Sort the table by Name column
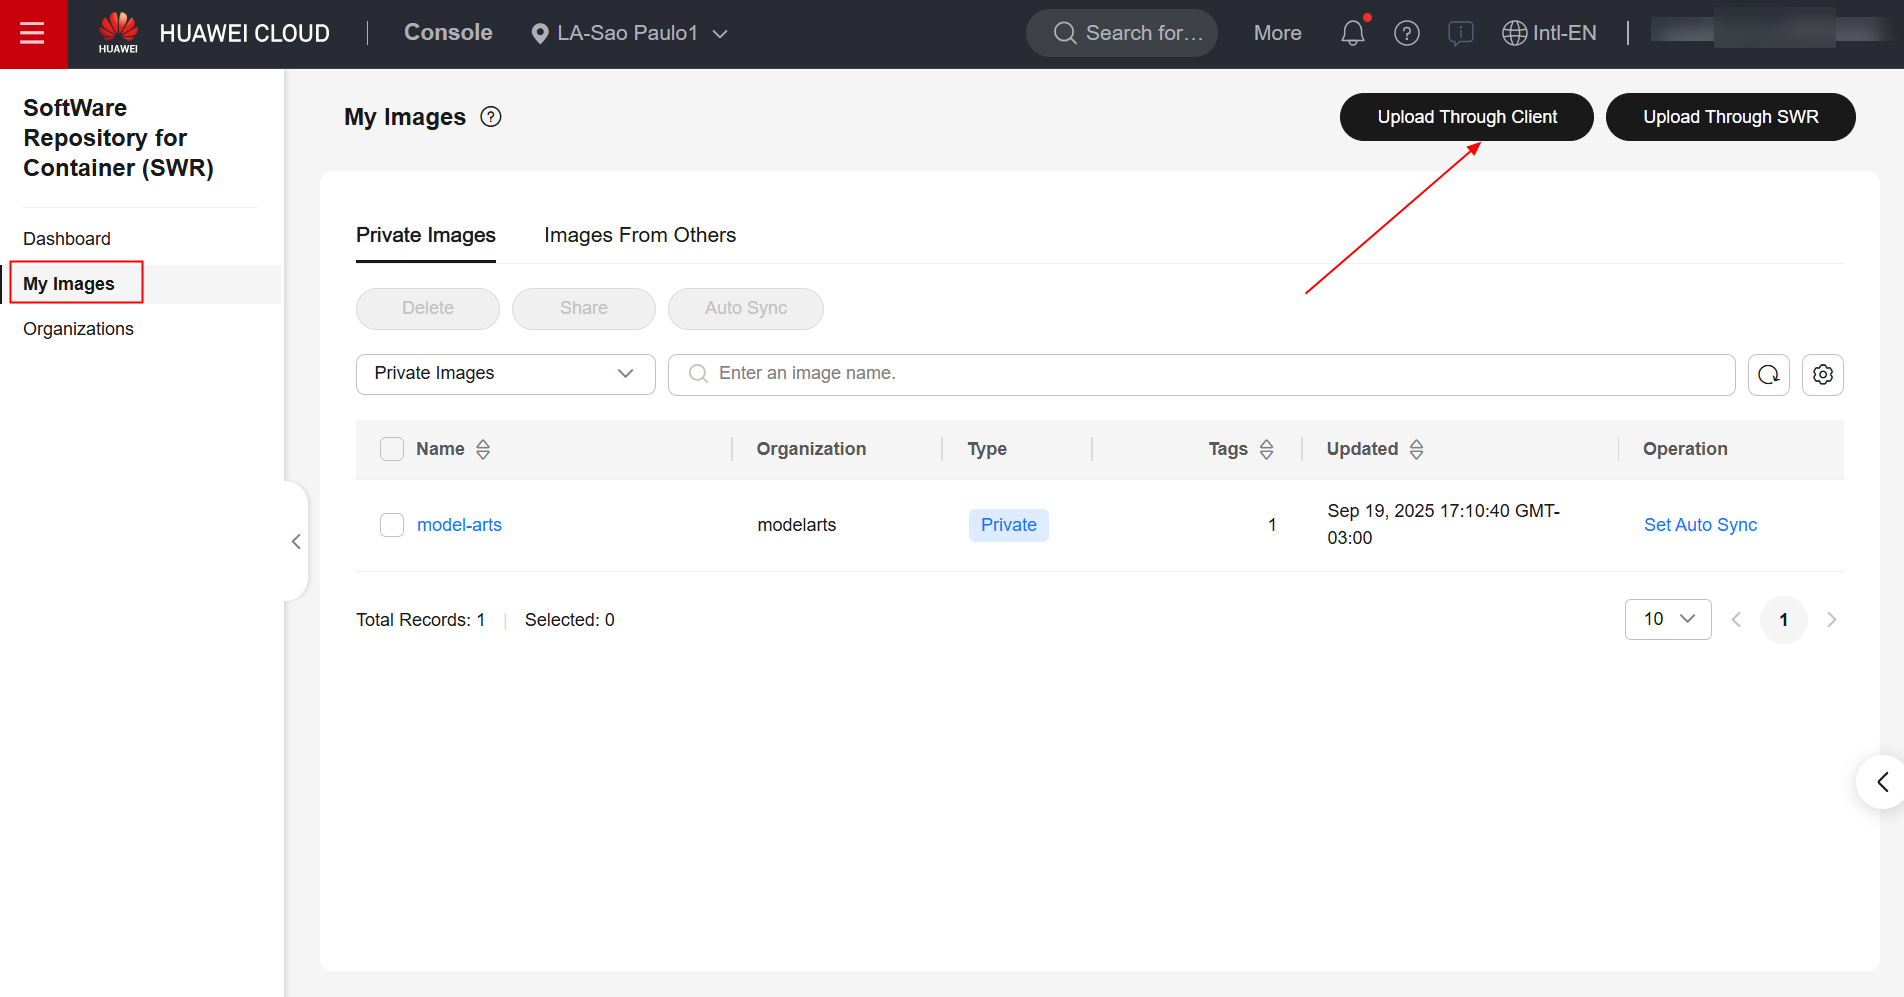Viewport: 1904px width, 997px height. (483, 449)
